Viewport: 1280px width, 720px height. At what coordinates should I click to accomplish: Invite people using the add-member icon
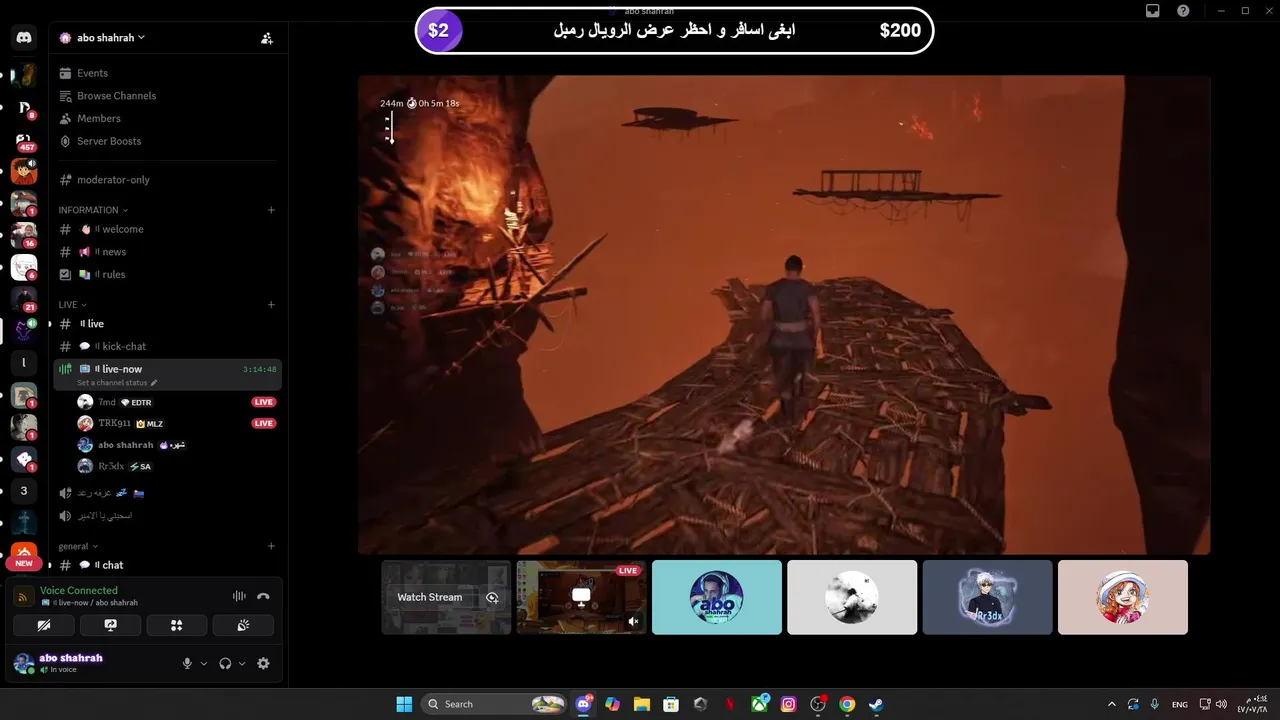[267, 38]
